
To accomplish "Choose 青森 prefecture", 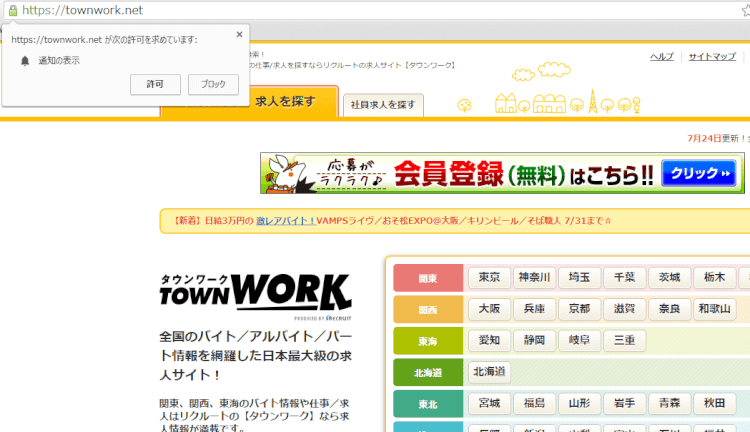I will point(669,403).
